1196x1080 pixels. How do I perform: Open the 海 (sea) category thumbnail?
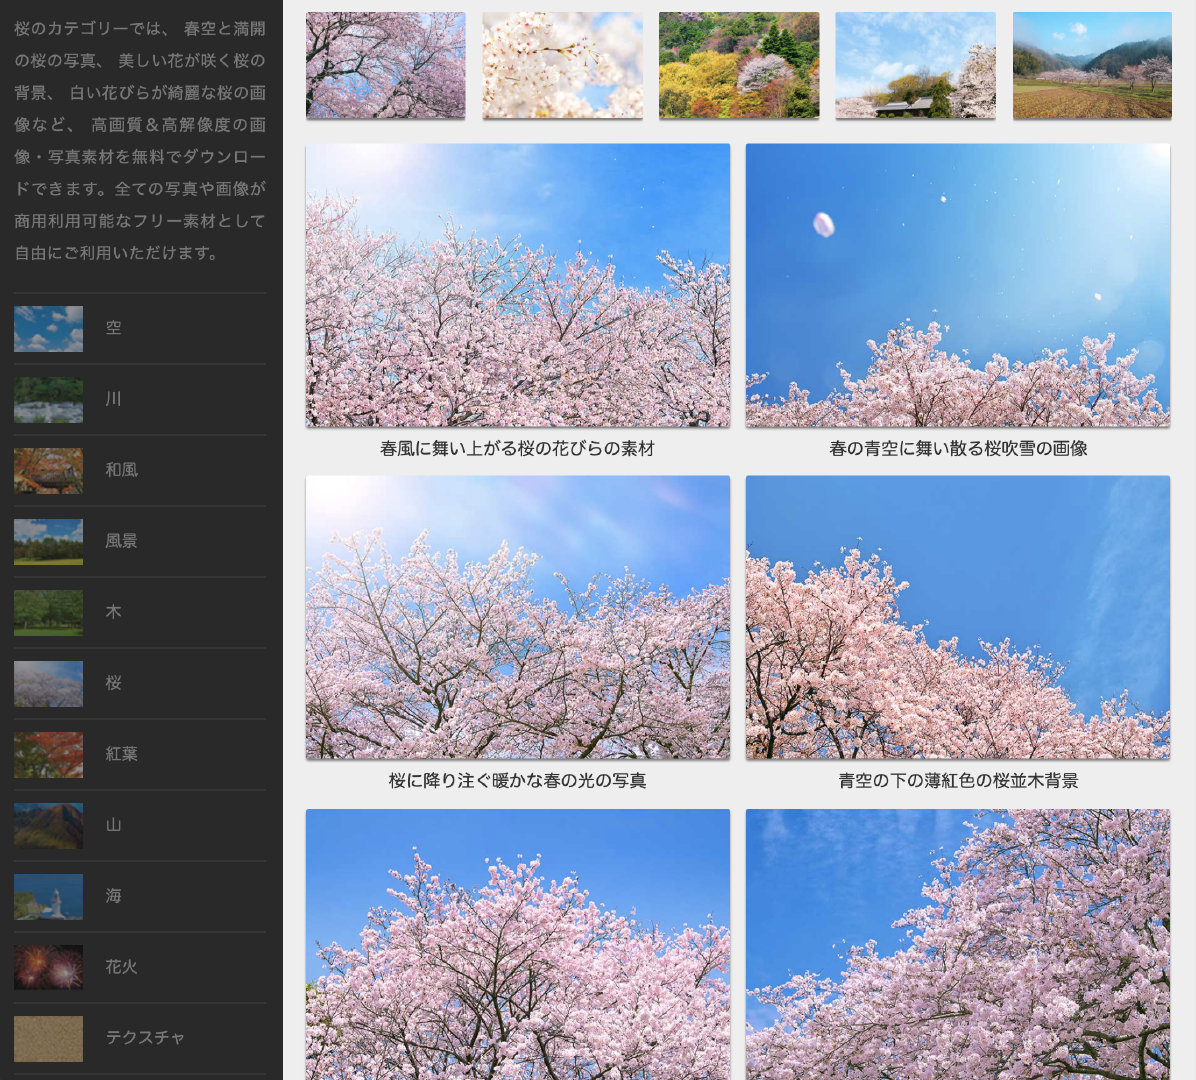click(x=48, y=897)
